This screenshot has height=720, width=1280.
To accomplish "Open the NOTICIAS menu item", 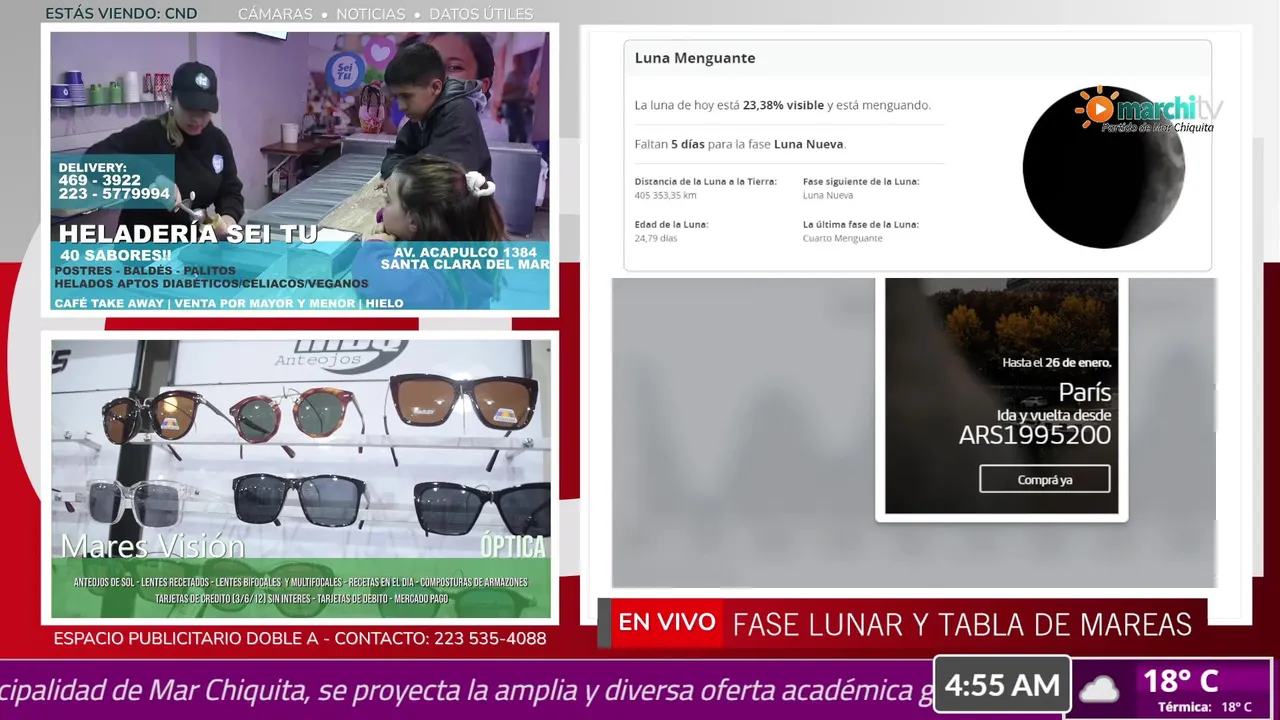I will 370,14.
